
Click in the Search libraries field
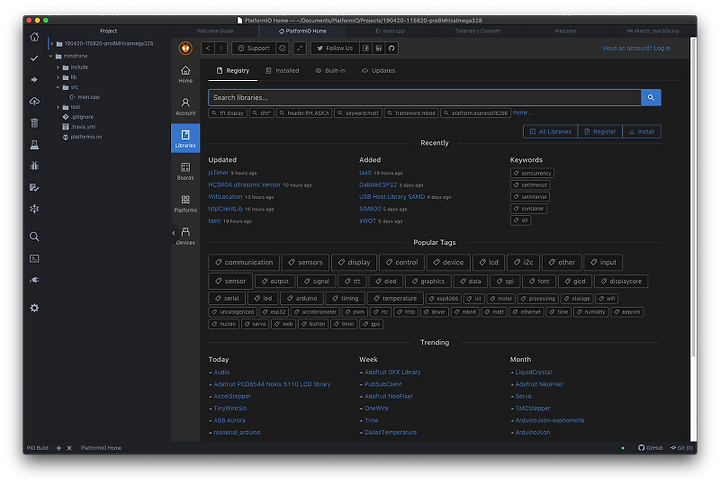pyautogui.click(x=425, y=97)
